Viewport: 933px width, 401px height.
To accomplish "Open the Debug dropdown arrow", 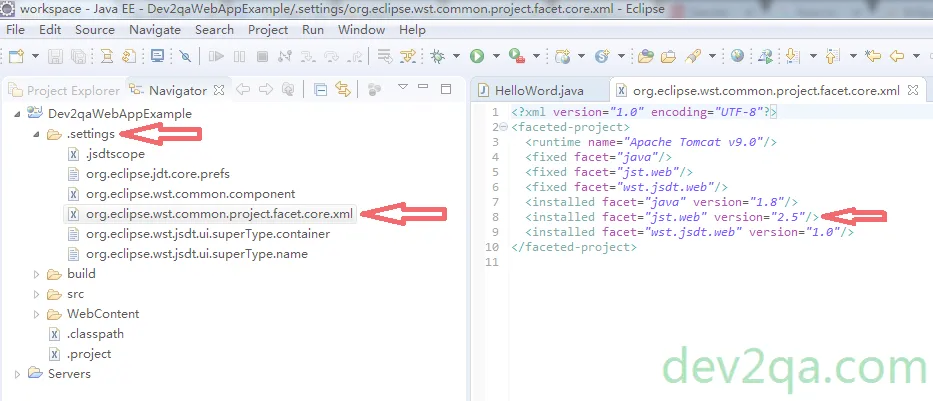I will pos(456,57).
